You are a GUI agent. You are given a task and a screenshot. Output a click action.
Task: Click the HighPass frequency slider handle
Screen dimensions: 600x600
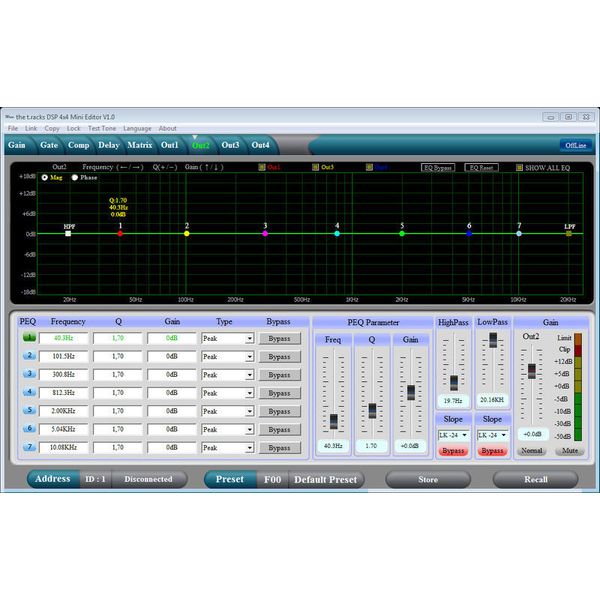(x=454, y=383)
